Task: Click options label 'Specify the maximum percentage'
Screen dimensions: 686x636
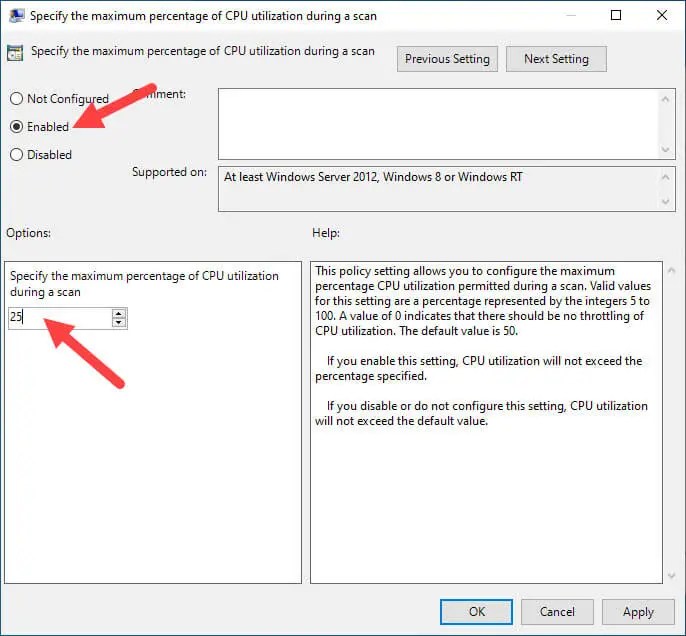Action: coord(144,283)
